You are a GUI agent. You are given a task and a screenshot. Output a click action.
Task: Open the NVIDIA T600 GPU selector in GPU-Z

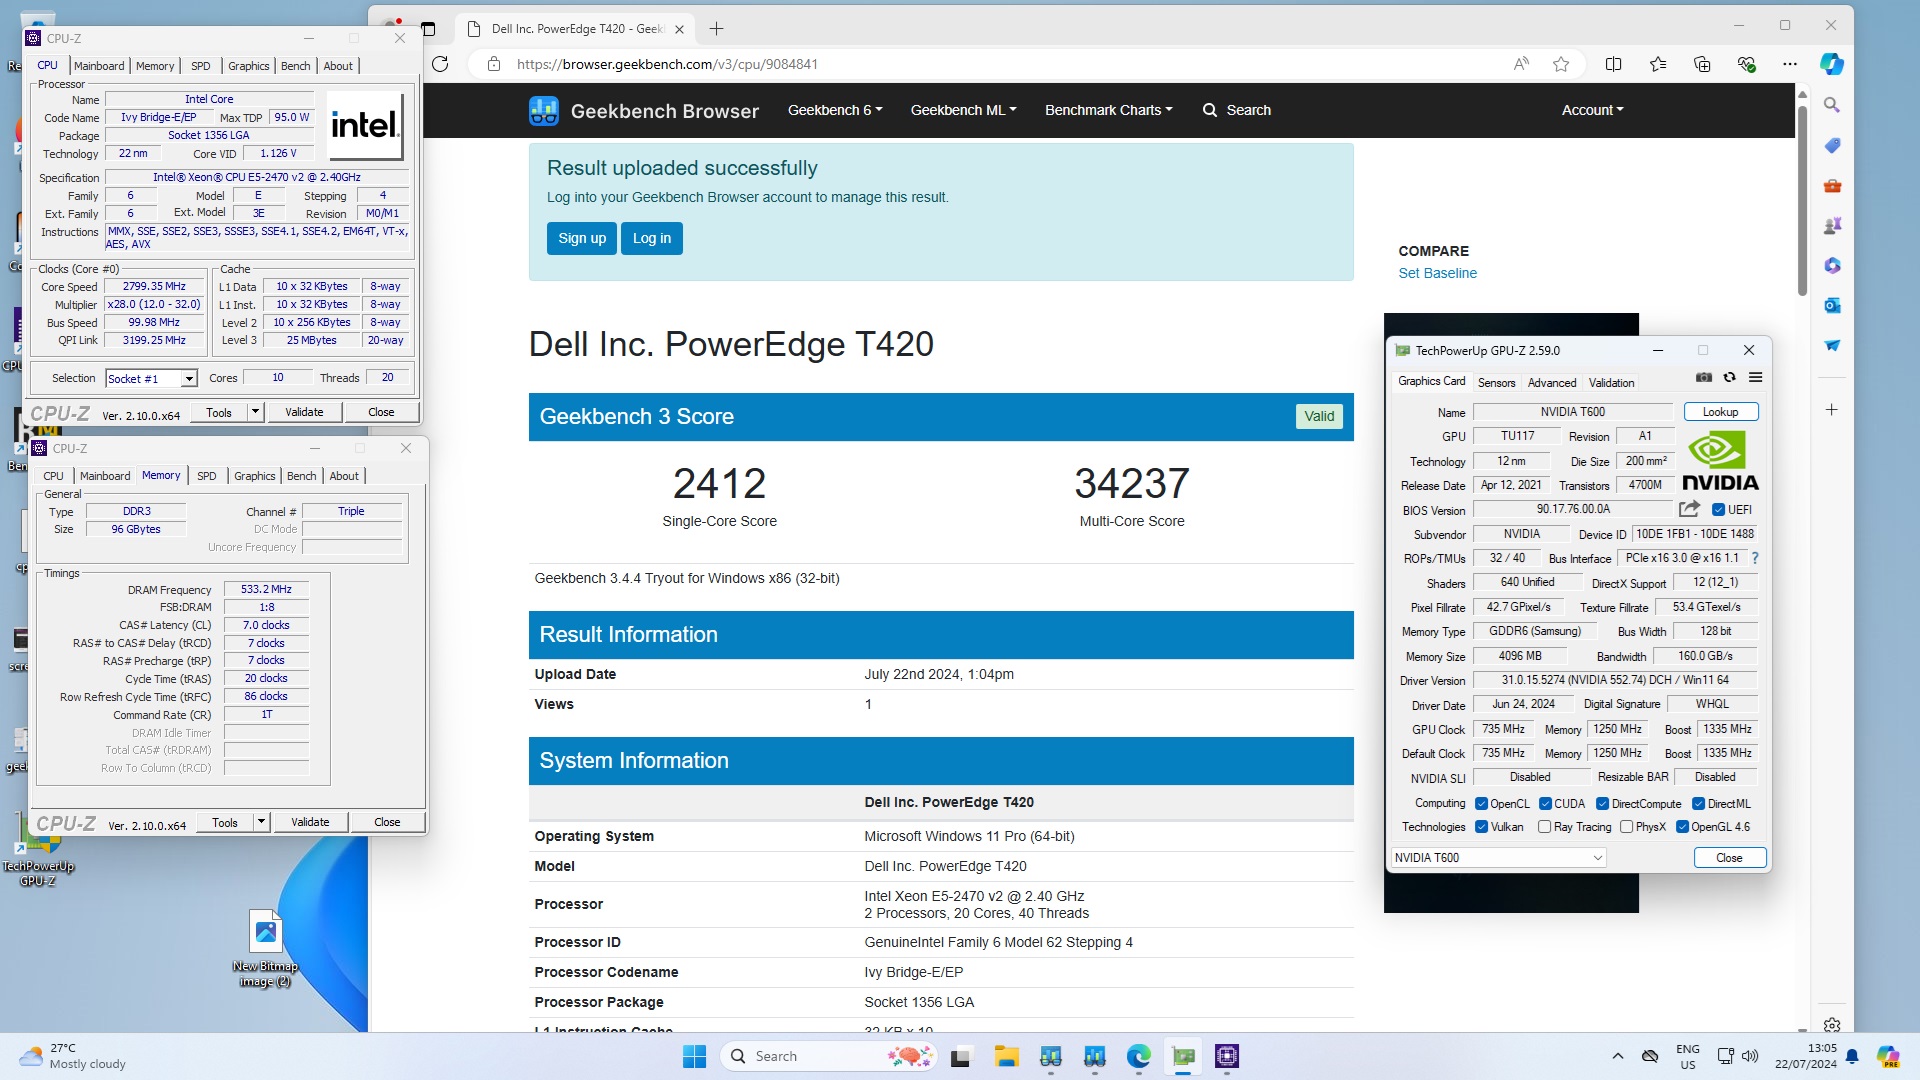point(1498,858)
